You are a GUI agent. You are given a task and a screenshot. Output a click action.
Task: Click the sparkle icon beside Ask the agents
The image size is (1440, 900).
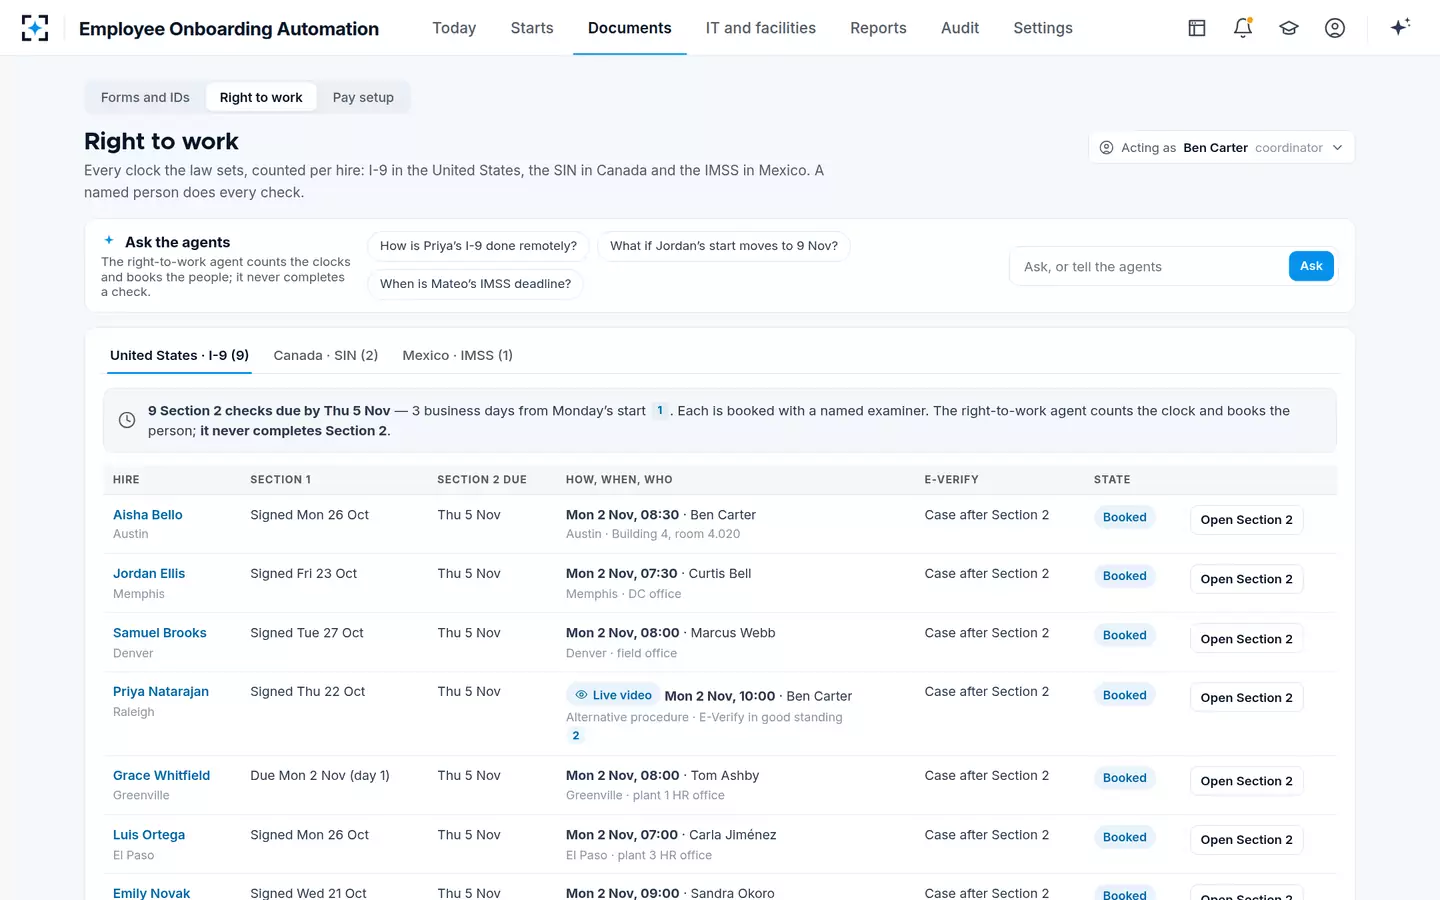coord(109,240)
